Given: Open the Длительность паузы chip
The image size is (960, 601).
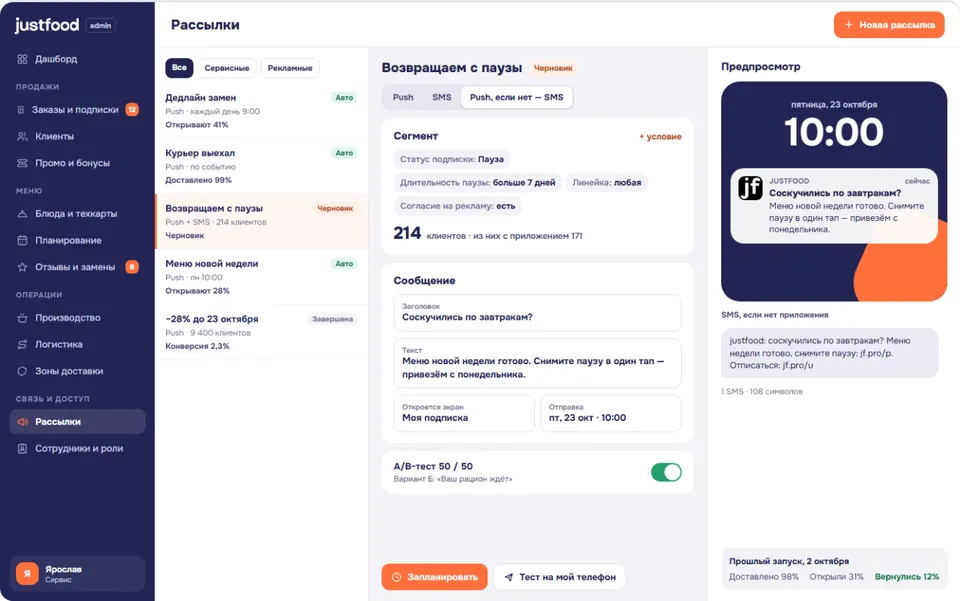Looking at the screenshot, I should tap(478, 182).
